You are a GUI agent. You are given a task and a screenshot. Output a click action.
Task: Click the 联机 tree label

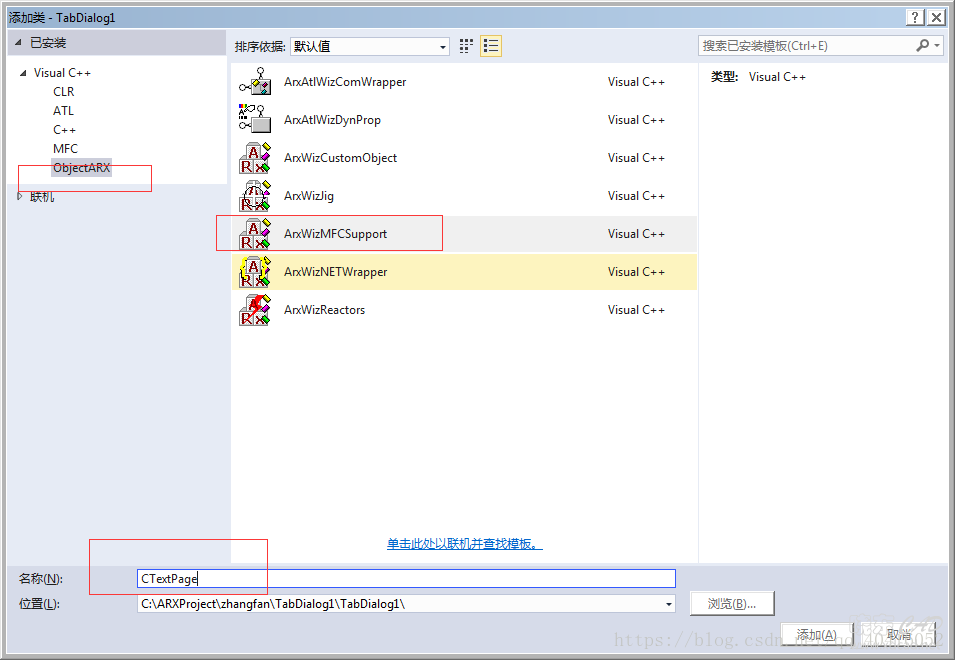click(42, 197)
